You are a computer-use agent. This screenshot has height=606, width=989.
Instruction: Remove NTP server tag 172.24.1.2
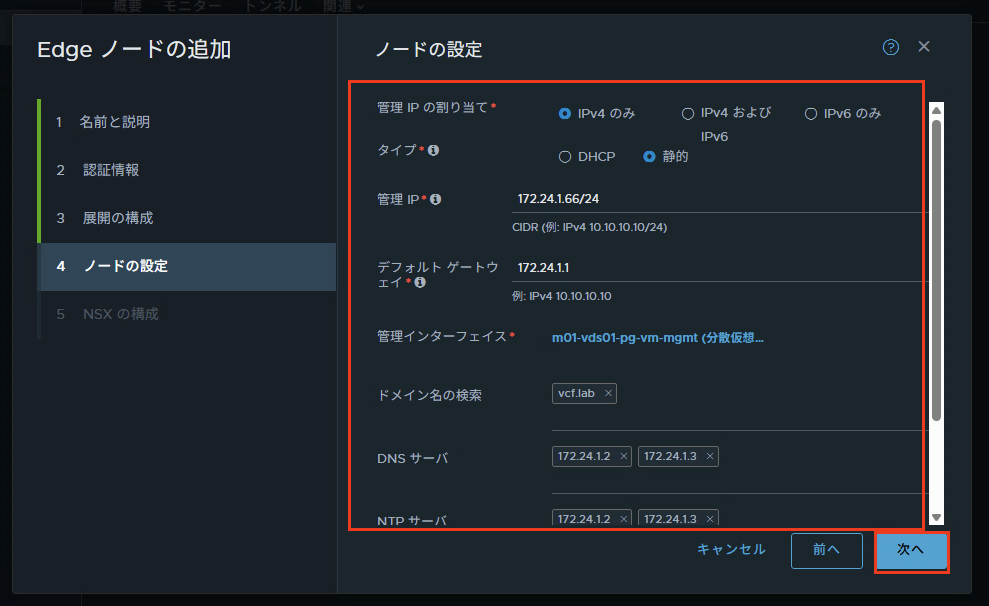tap(624, 519)
